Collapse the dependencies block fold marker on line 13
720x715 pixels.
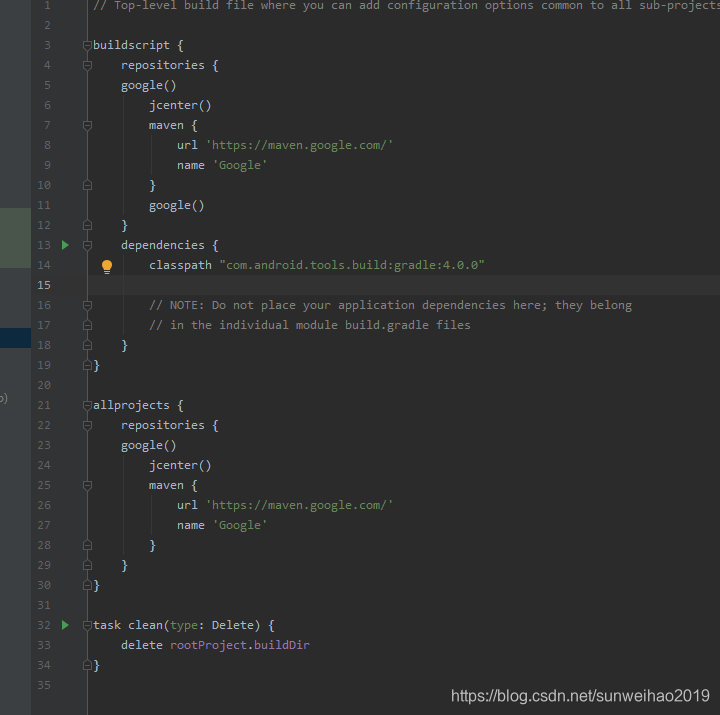coord(87,245)
